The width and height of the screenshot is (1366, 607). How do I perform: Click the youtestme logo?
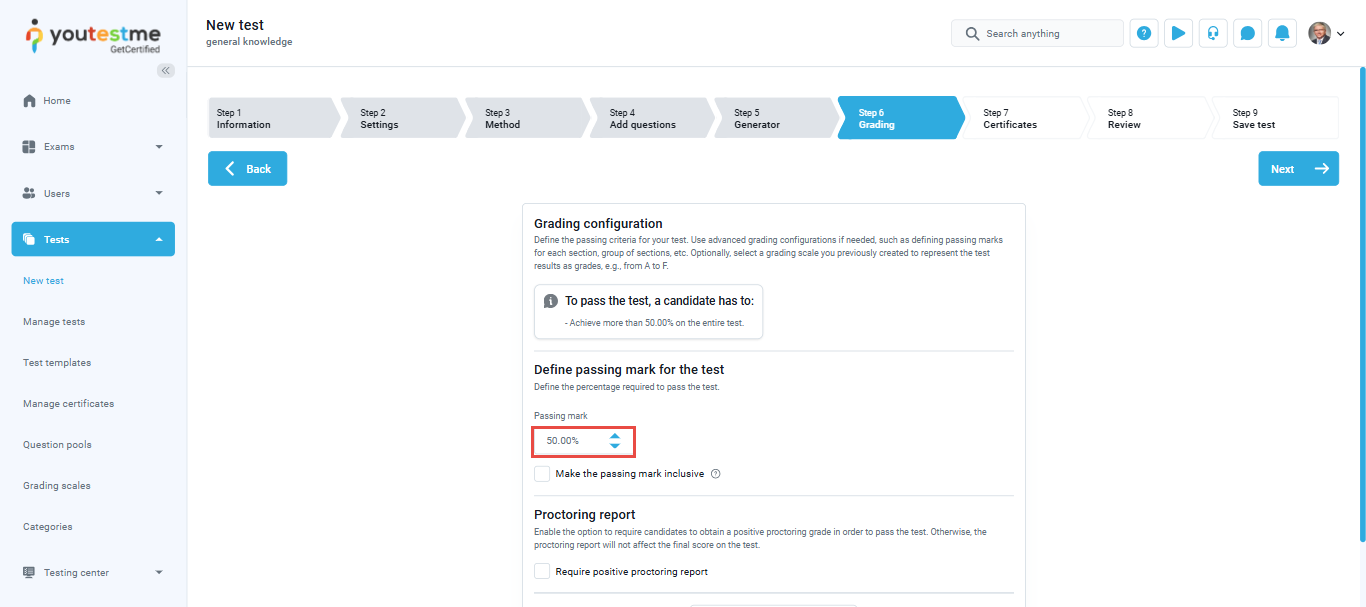click(92, 35)
